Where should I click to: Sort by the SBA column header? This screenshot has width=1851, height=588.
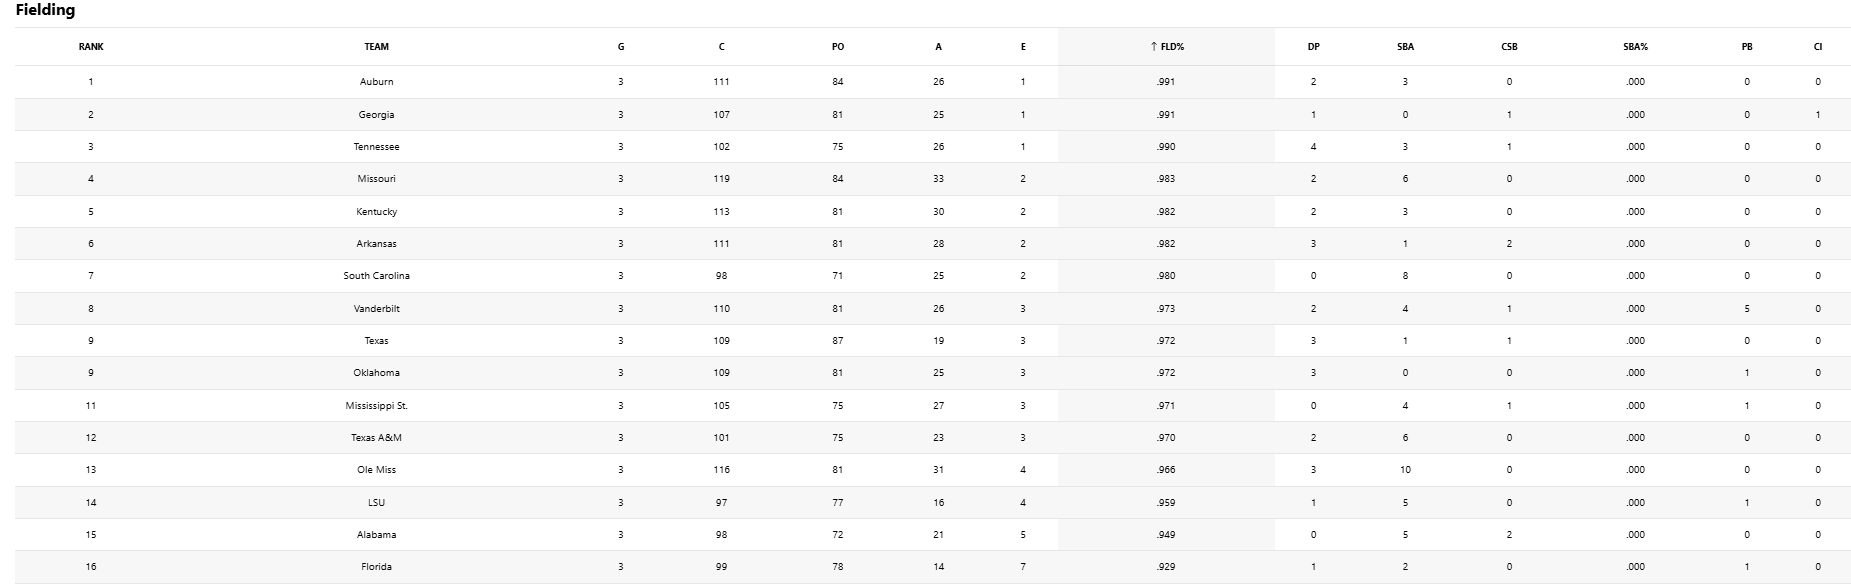coord(1405,47)
